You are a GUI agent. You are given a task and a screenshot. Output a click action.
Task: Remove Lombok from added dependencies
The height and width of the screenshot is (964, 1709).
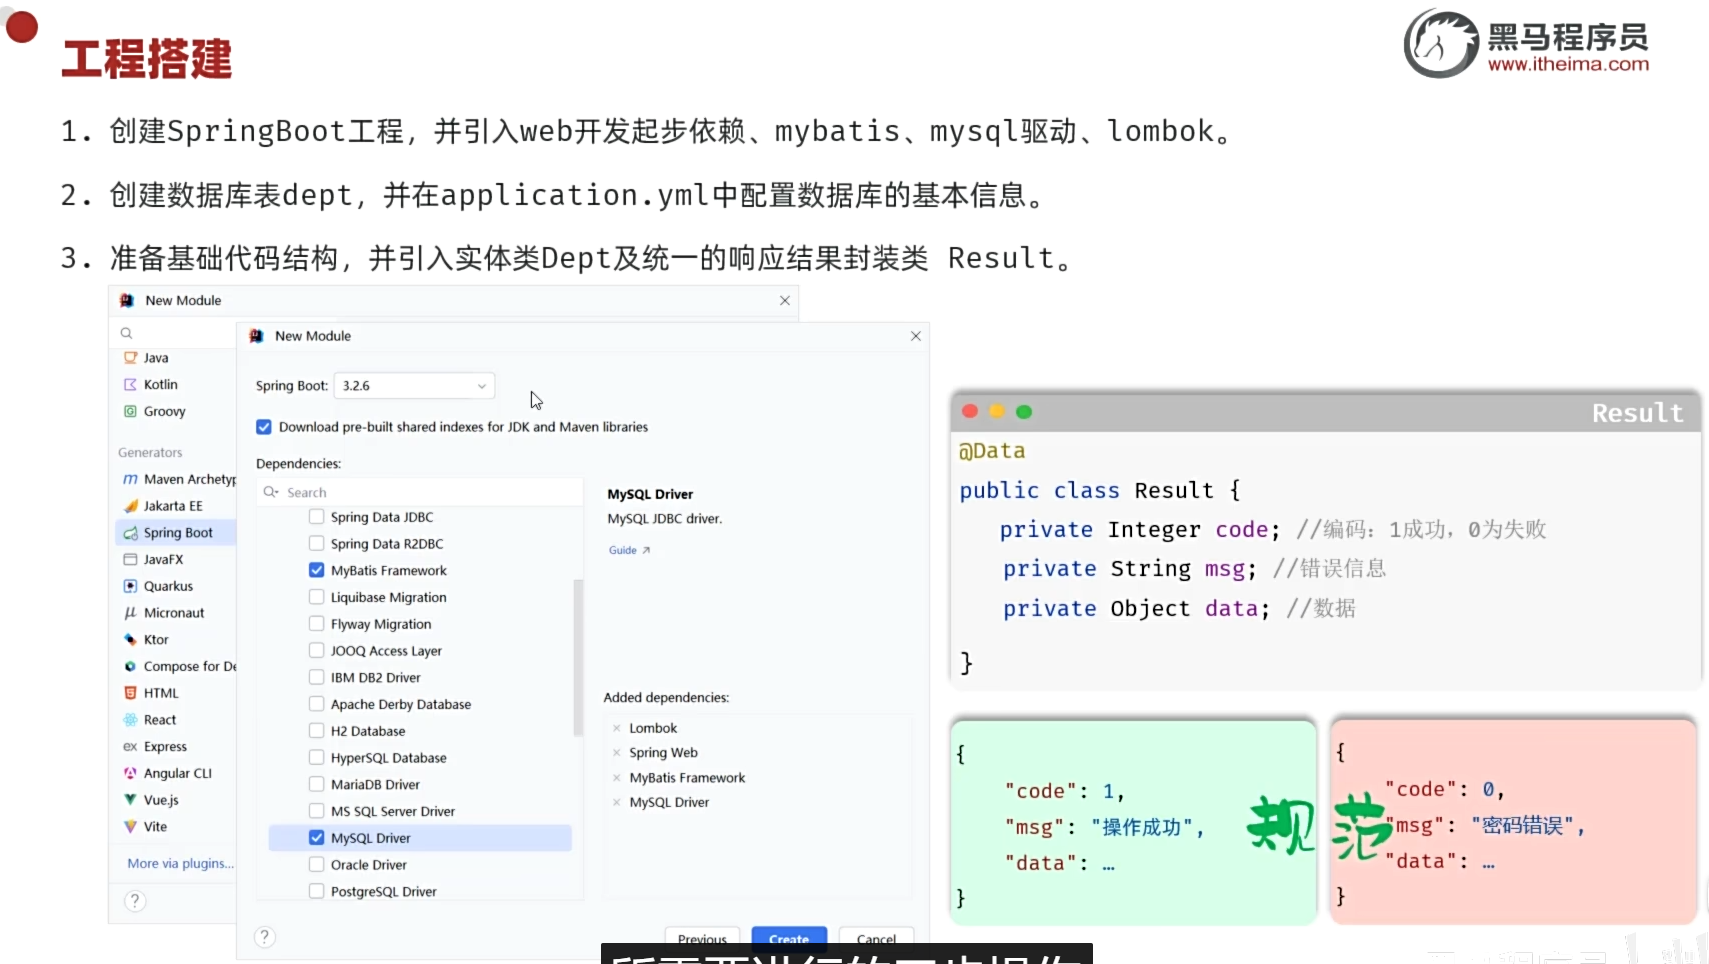617,728
